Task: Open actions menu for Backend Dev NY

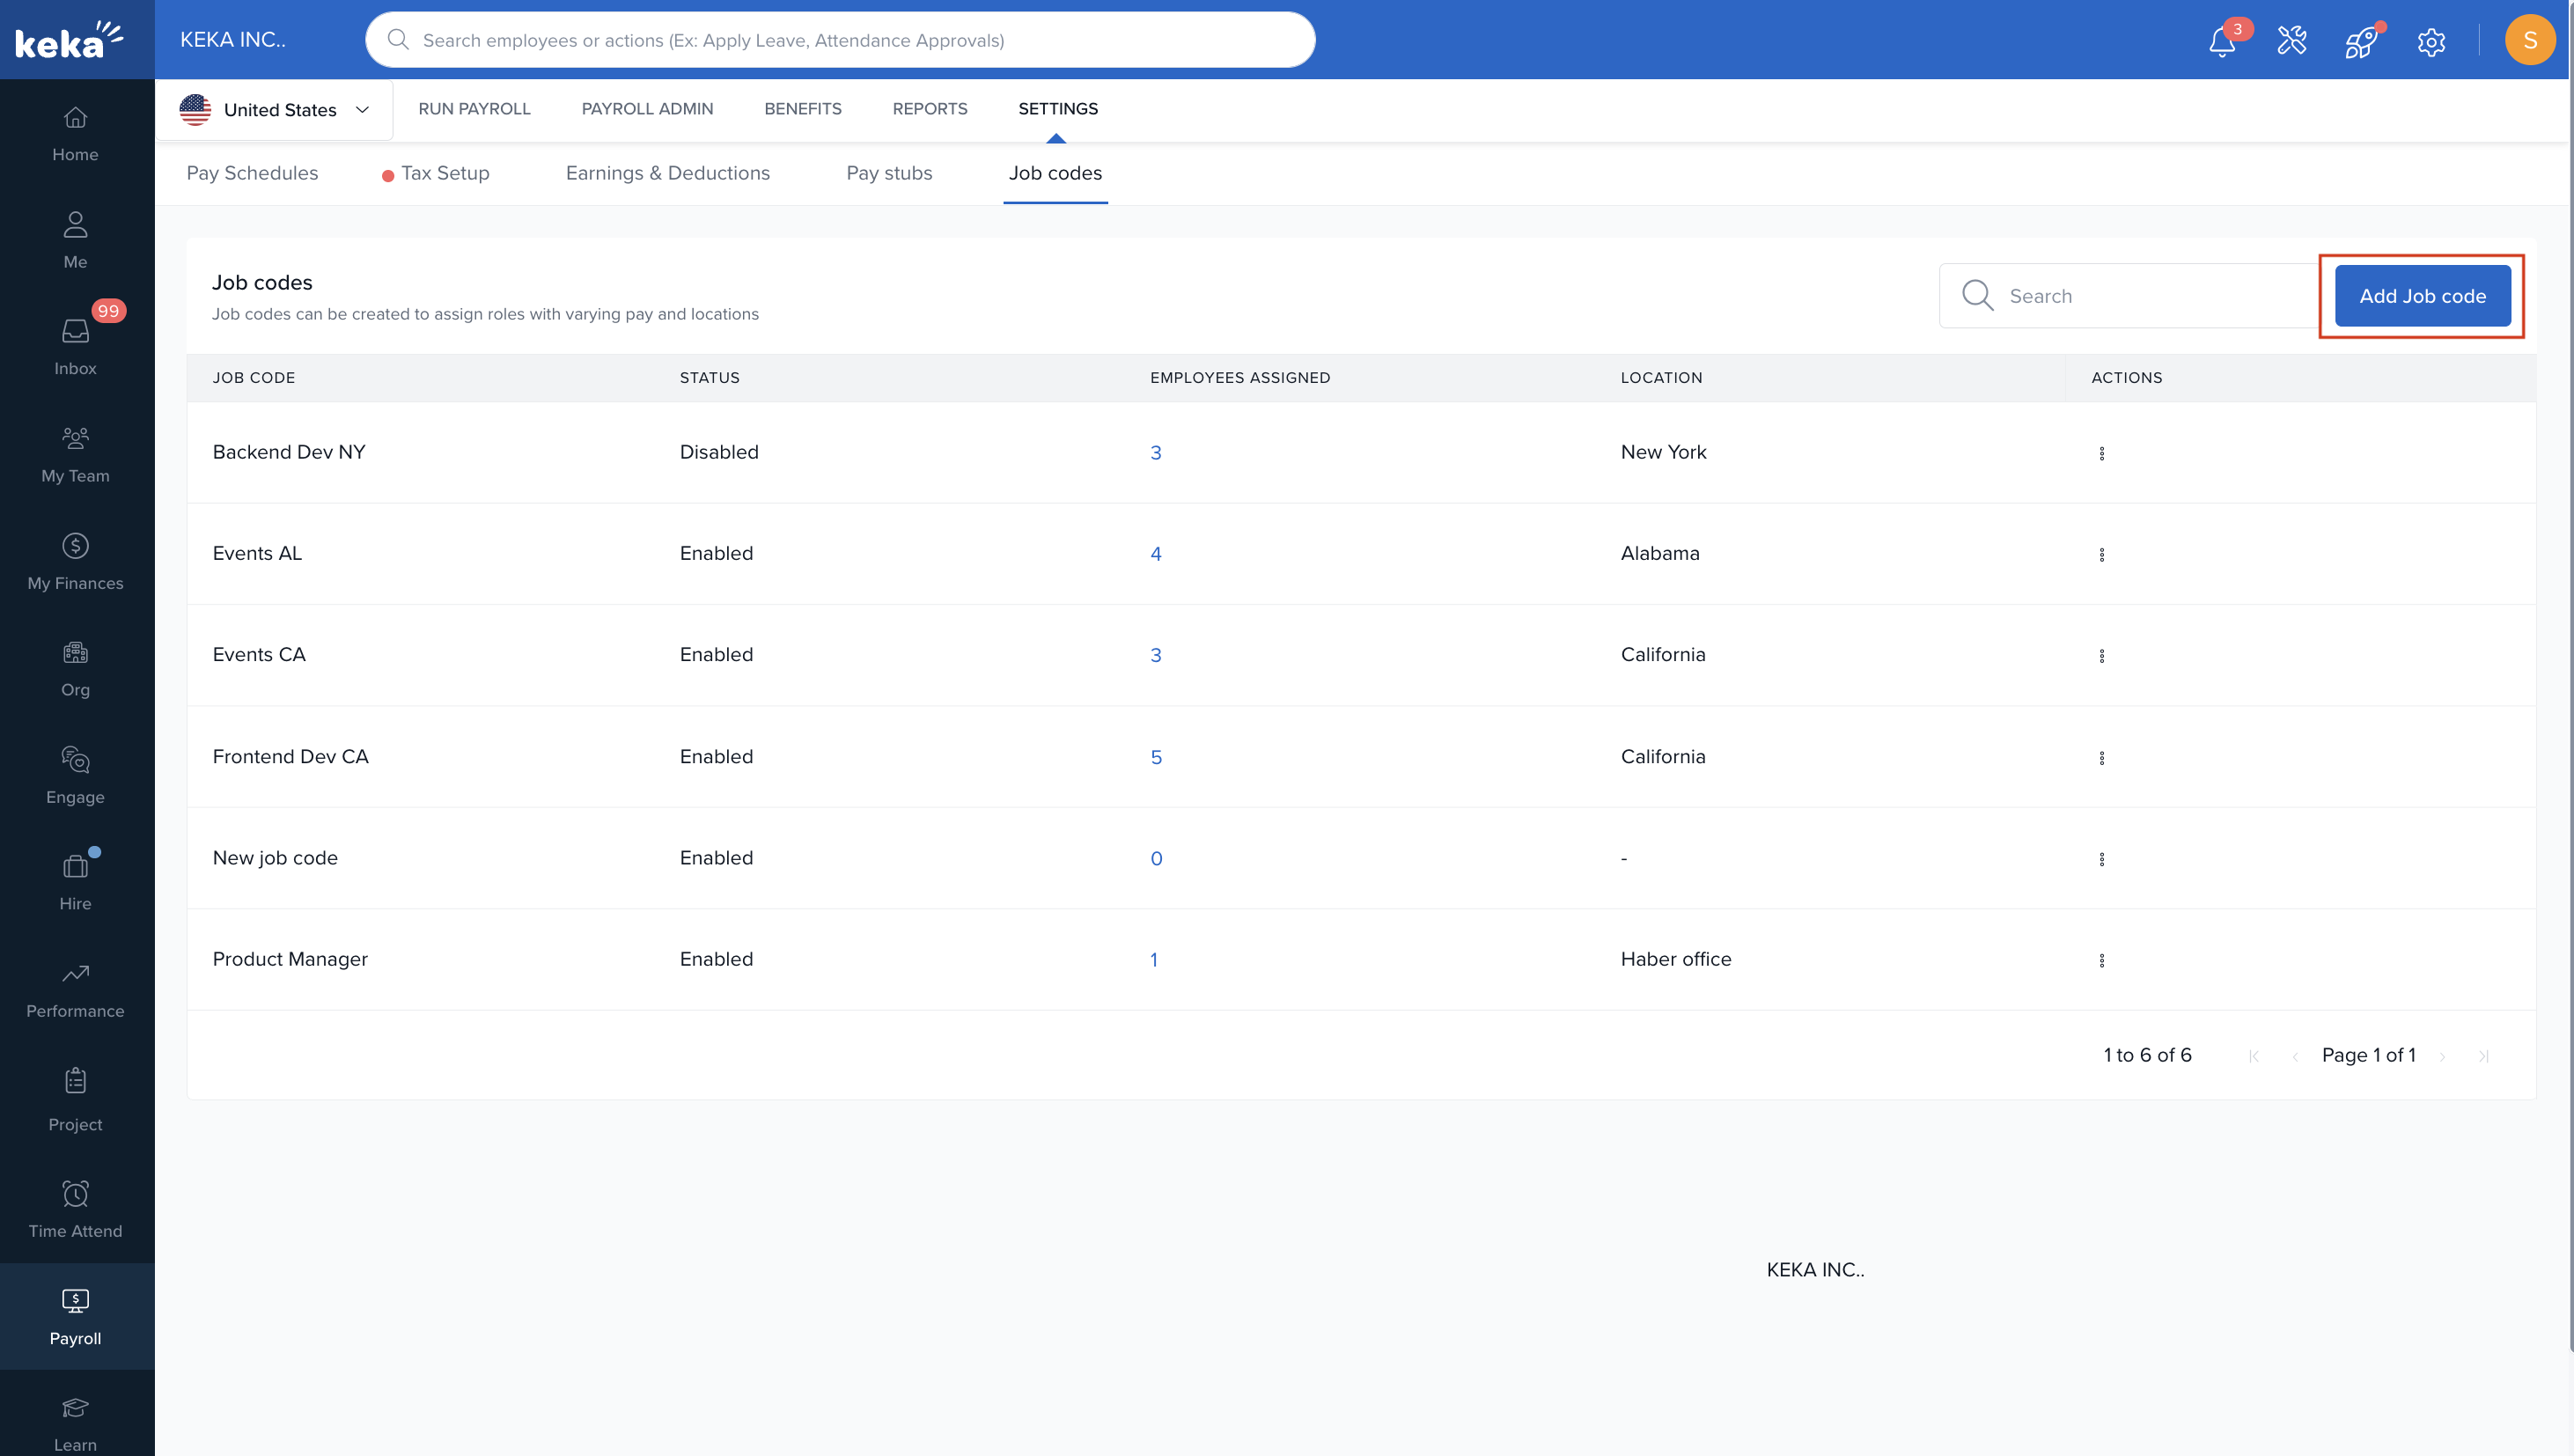Action: [2101, 453]
